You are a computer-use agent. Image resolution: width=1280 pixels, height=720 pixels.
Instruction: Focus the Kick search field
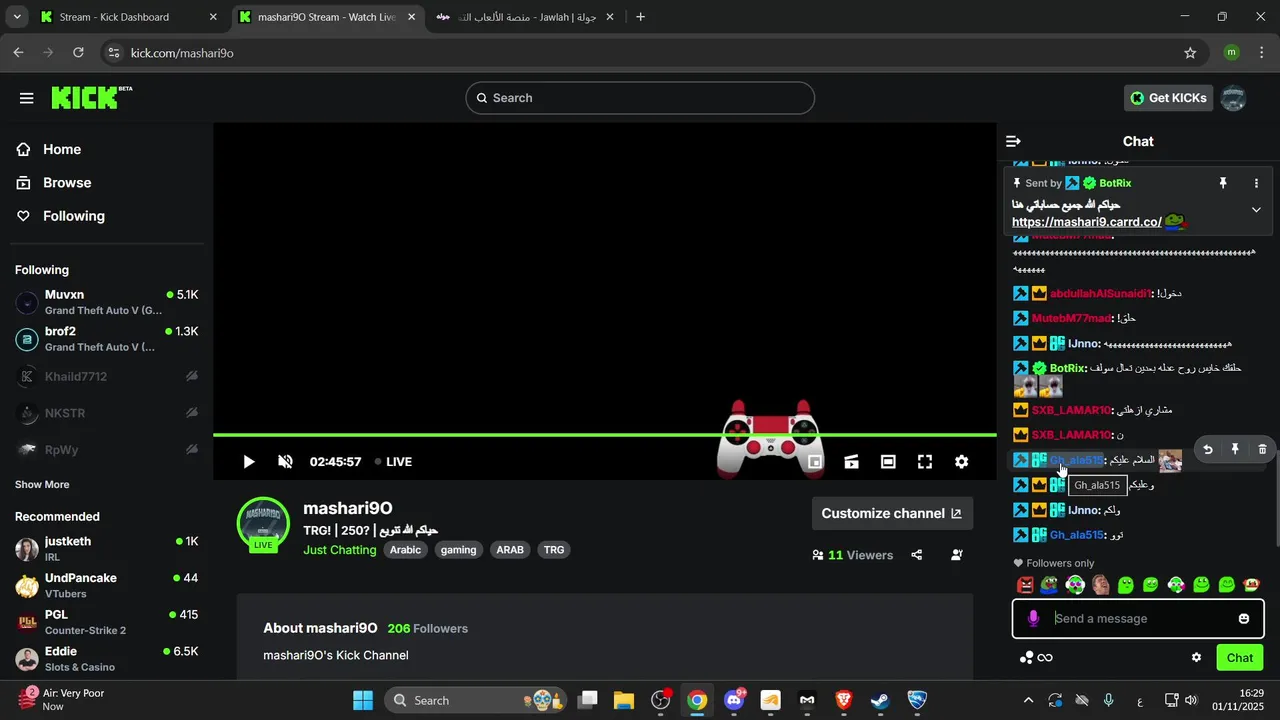click(640, 98)
